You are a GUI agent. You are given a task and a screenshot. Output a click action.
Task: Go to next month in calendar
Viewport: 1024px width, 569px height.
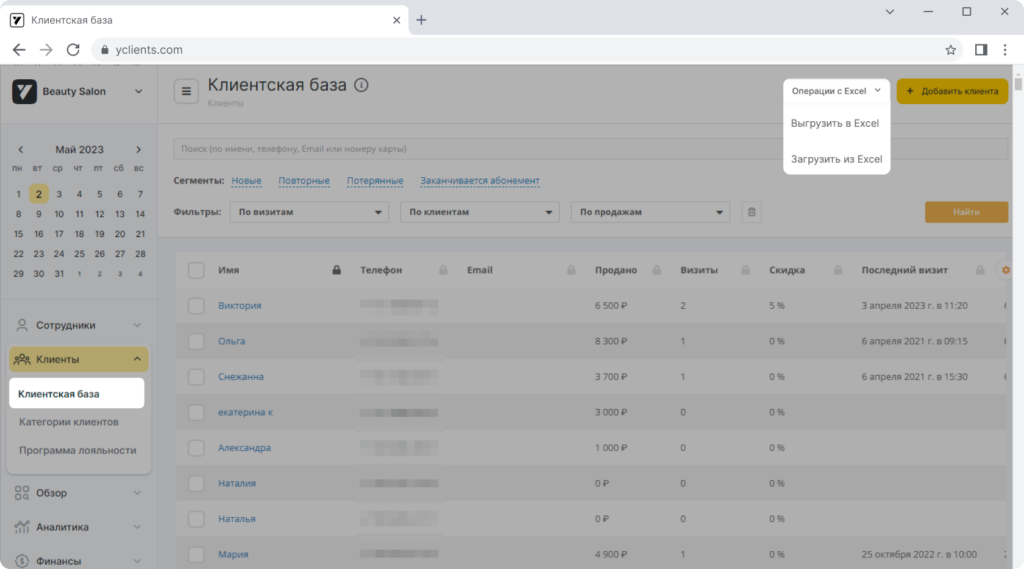pyautogui.click(x=138, y=150)
